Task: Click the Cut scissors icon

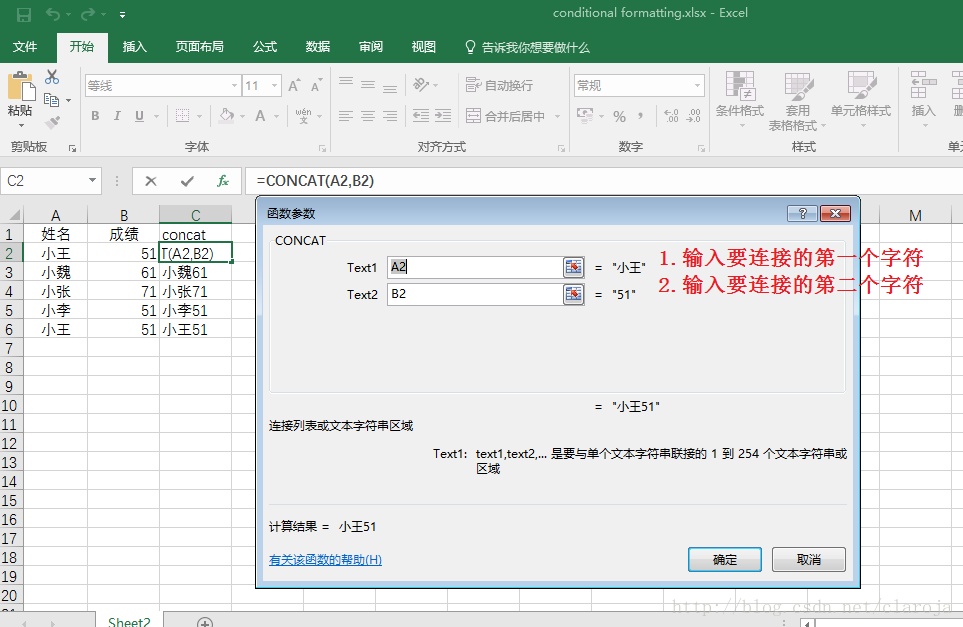Action: [x=52, y=77]
